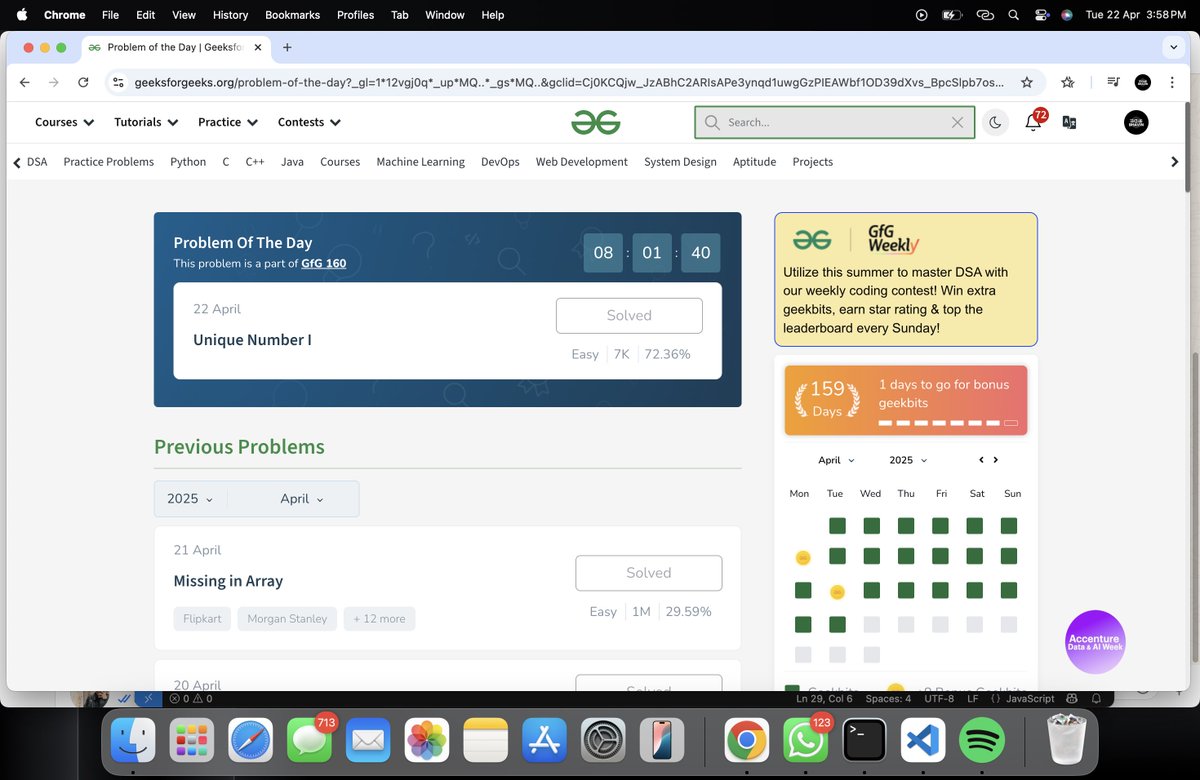
Task: Click Solved button for Unique Number I
Action: pyautogui.click(x=629, y=315)
